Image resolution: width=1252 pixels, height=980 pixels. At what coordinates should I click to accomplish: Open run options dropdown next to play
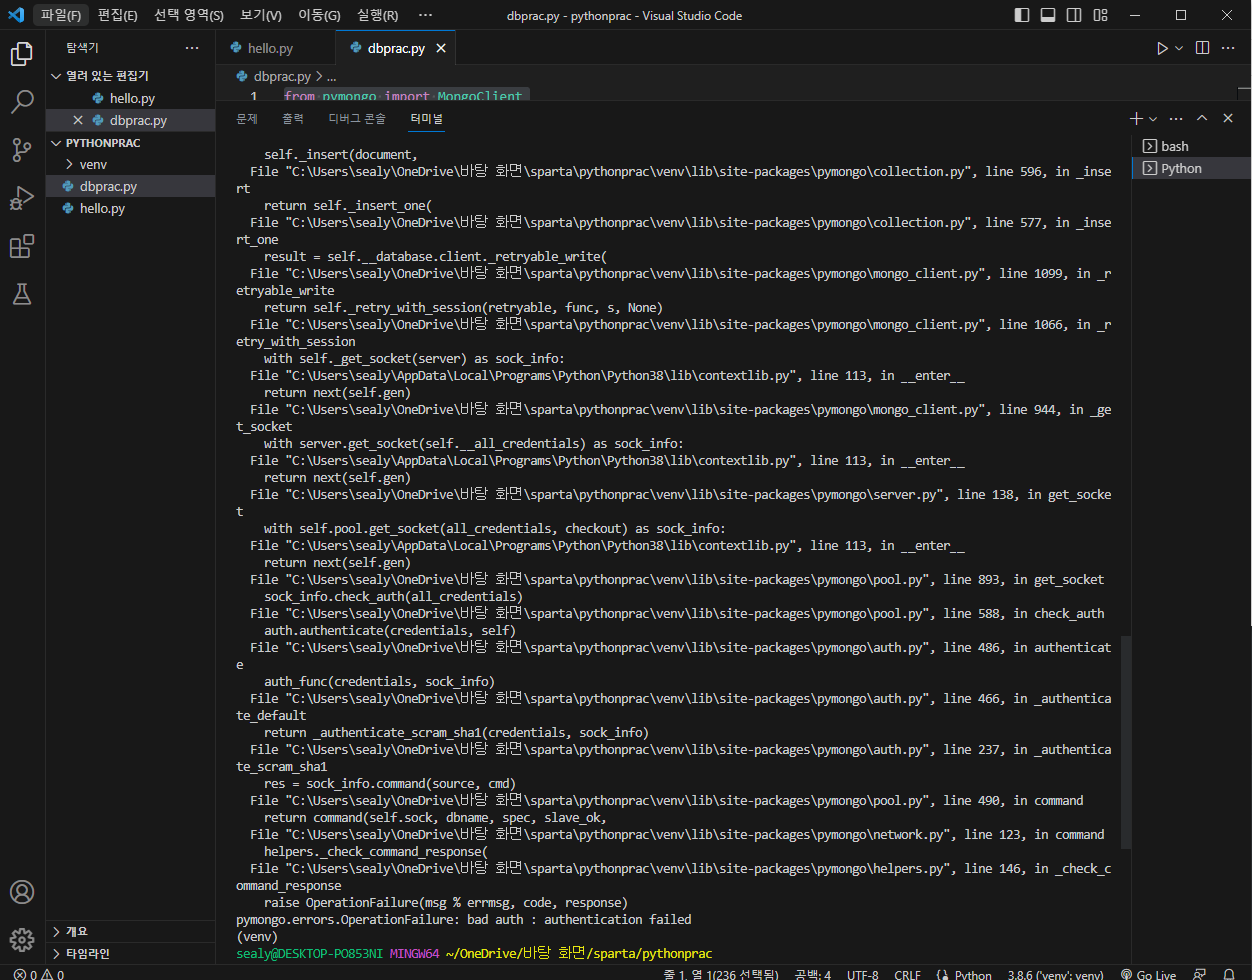click(x=1179, y=48)
